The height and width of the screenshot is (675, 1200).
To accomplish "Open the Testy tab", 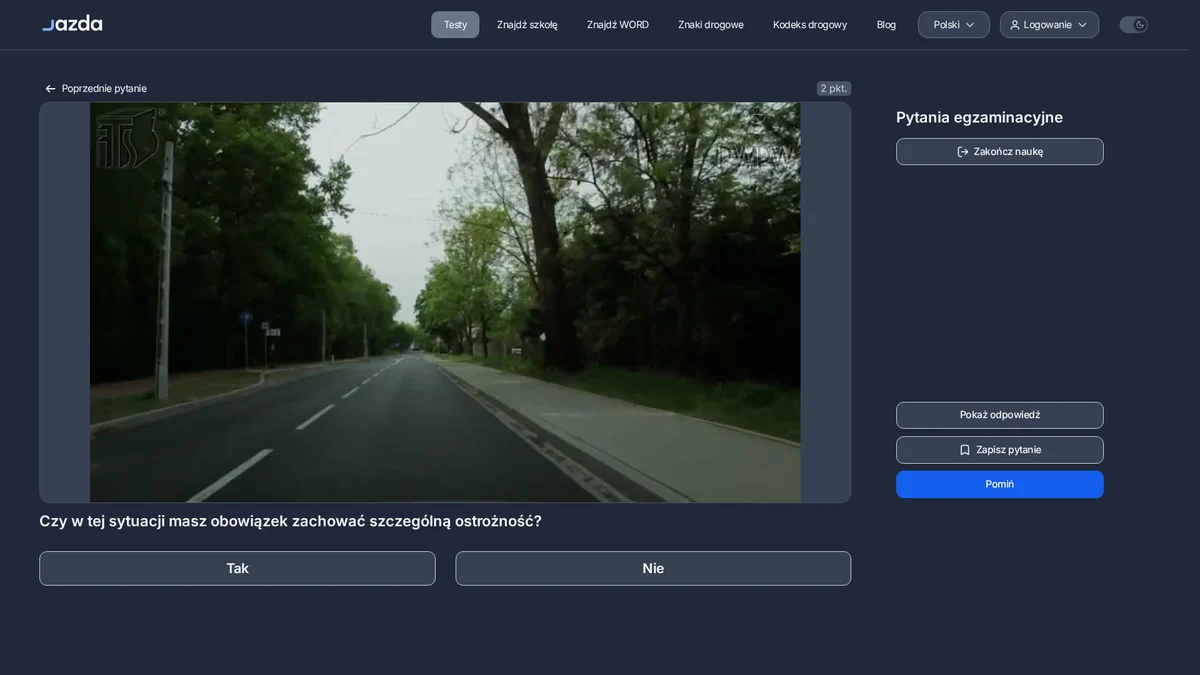I will (x=455, y=25).
